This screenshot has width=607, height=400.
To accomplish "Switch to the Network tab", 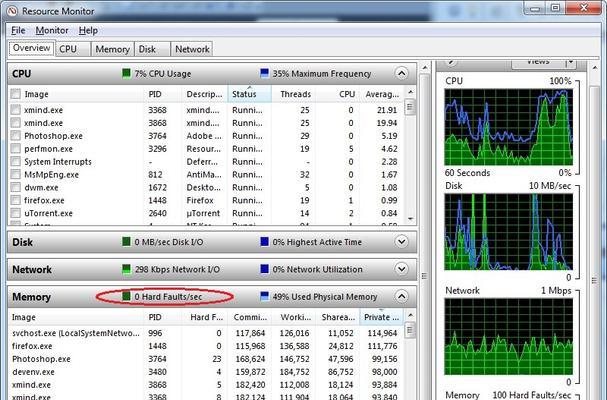I will [x=192, y=49].
